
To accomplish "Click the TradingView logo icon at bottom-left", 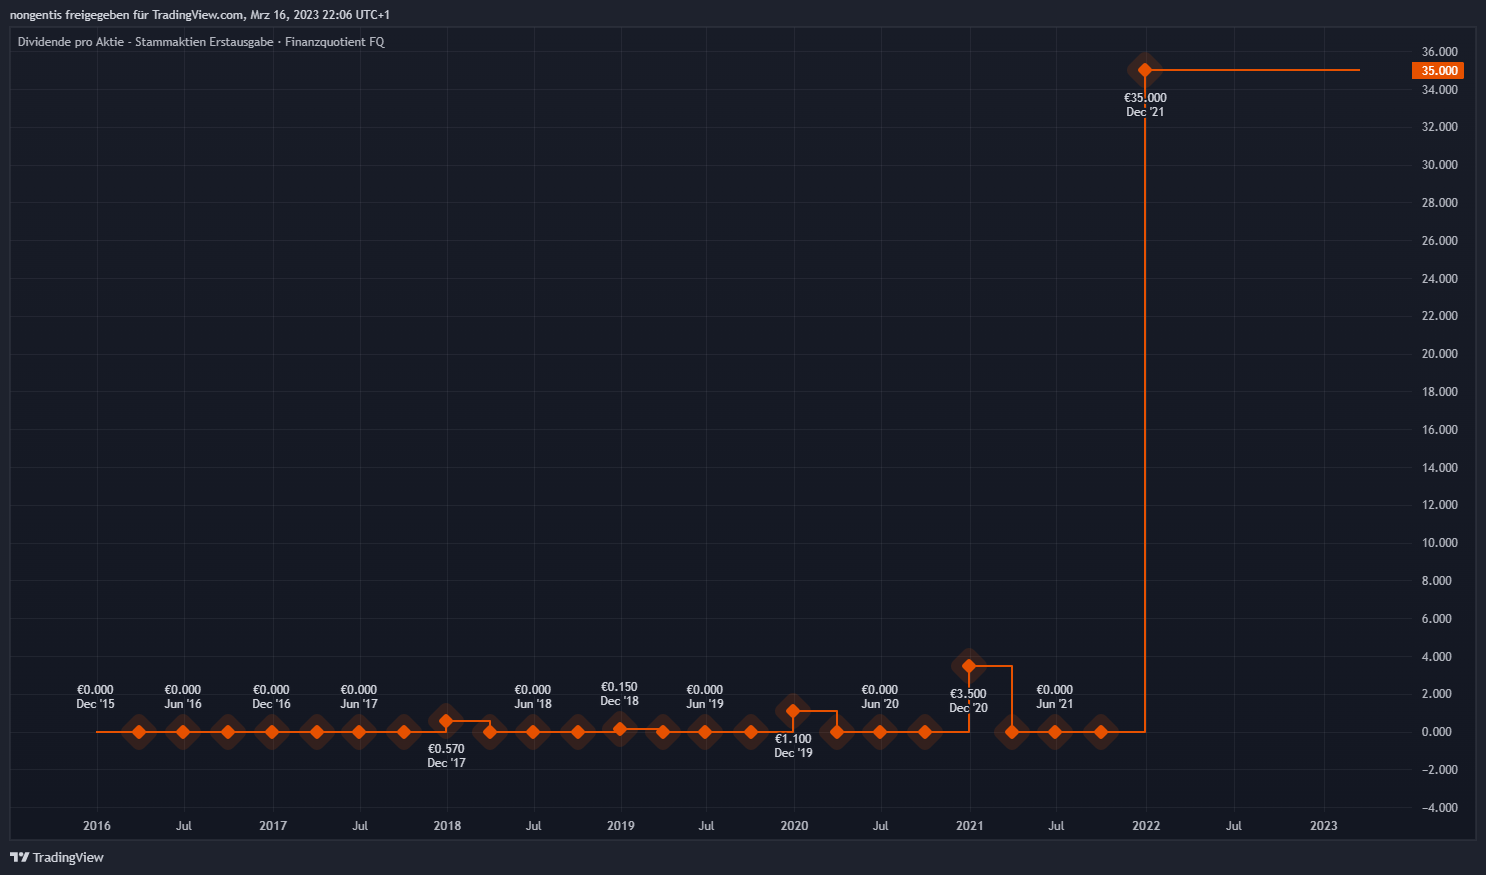I will coord(19,857).
